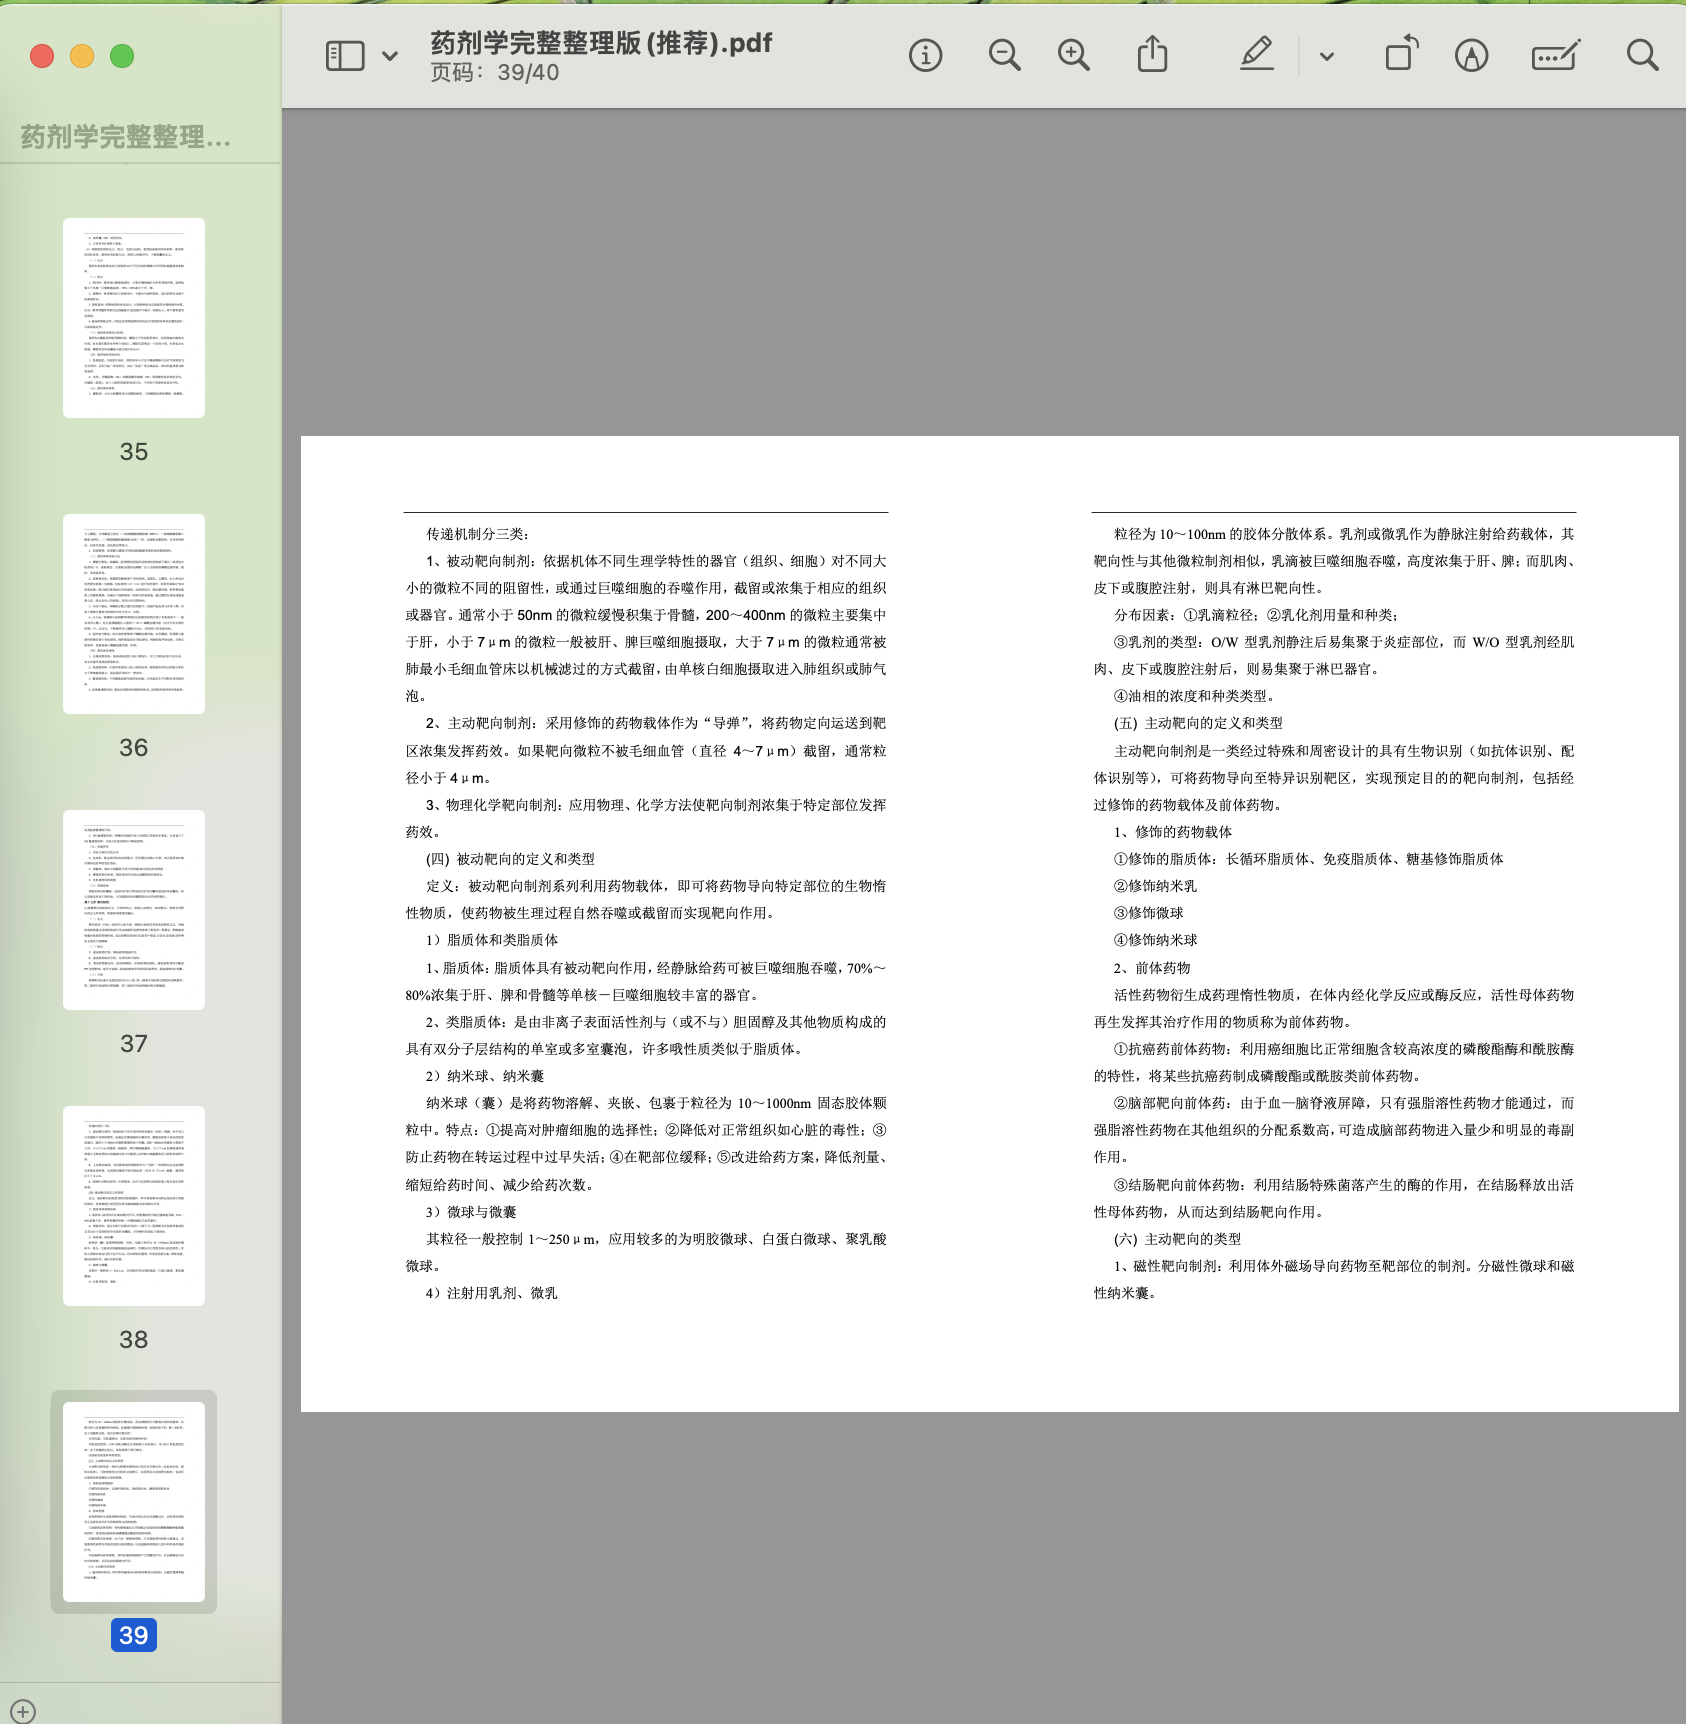
Task: Open the form filling tool
Action: click(1555, 56)
